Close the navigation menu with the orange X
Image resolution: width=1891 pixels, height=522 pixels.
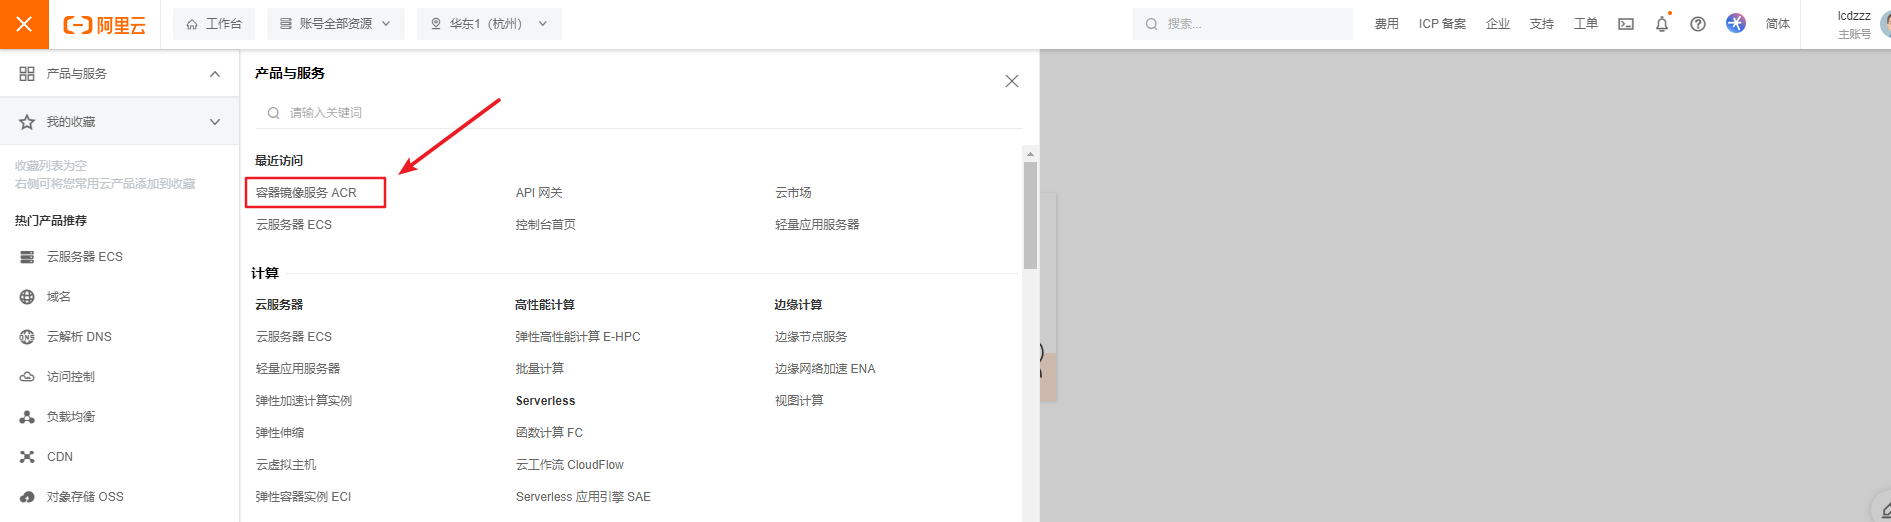tap(24, 24)
